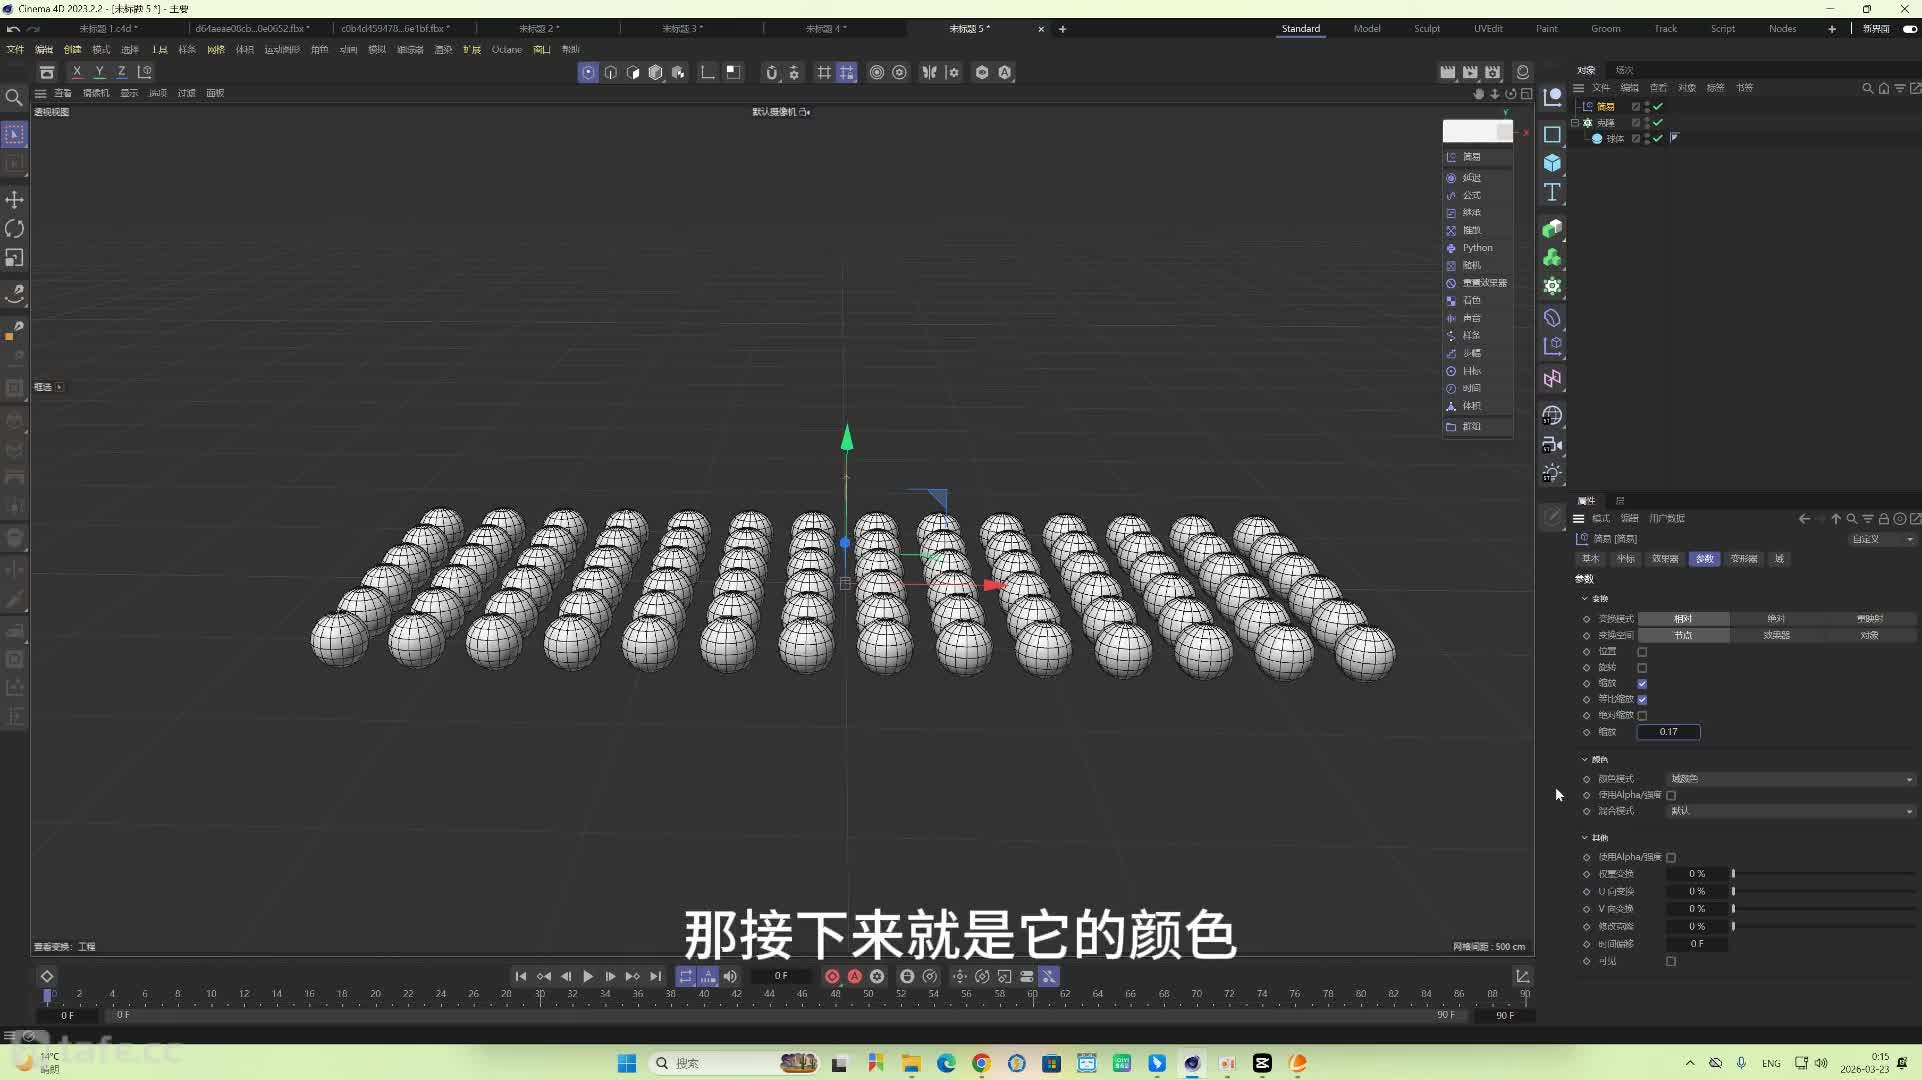Click the X axis lock icon
This screenshot has width=1922, height=1080.
77,72
